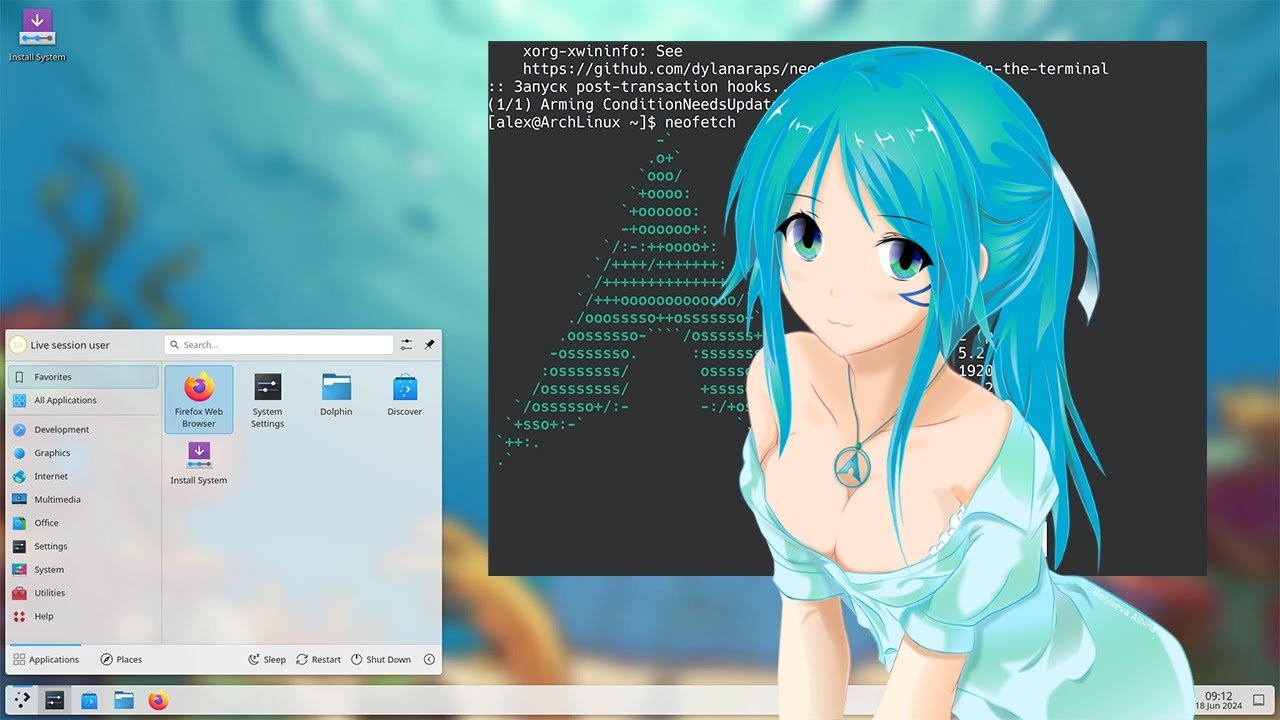
Task: Click the Show Desktop icon in the tray
Action: pos(1259,700)
